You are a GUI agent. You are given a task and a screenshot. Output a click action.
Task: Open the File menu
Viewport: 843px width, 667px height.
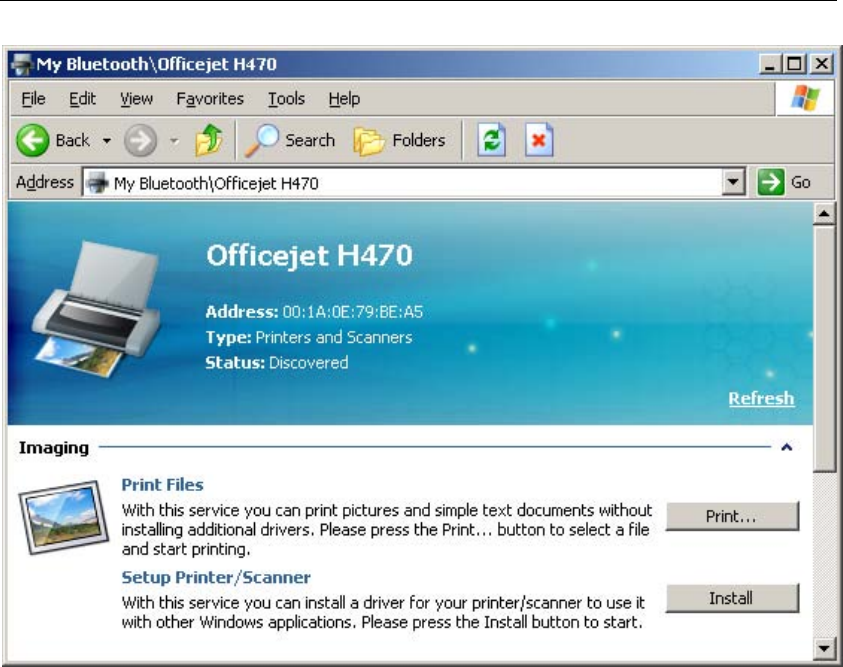[x=33, y=99]
